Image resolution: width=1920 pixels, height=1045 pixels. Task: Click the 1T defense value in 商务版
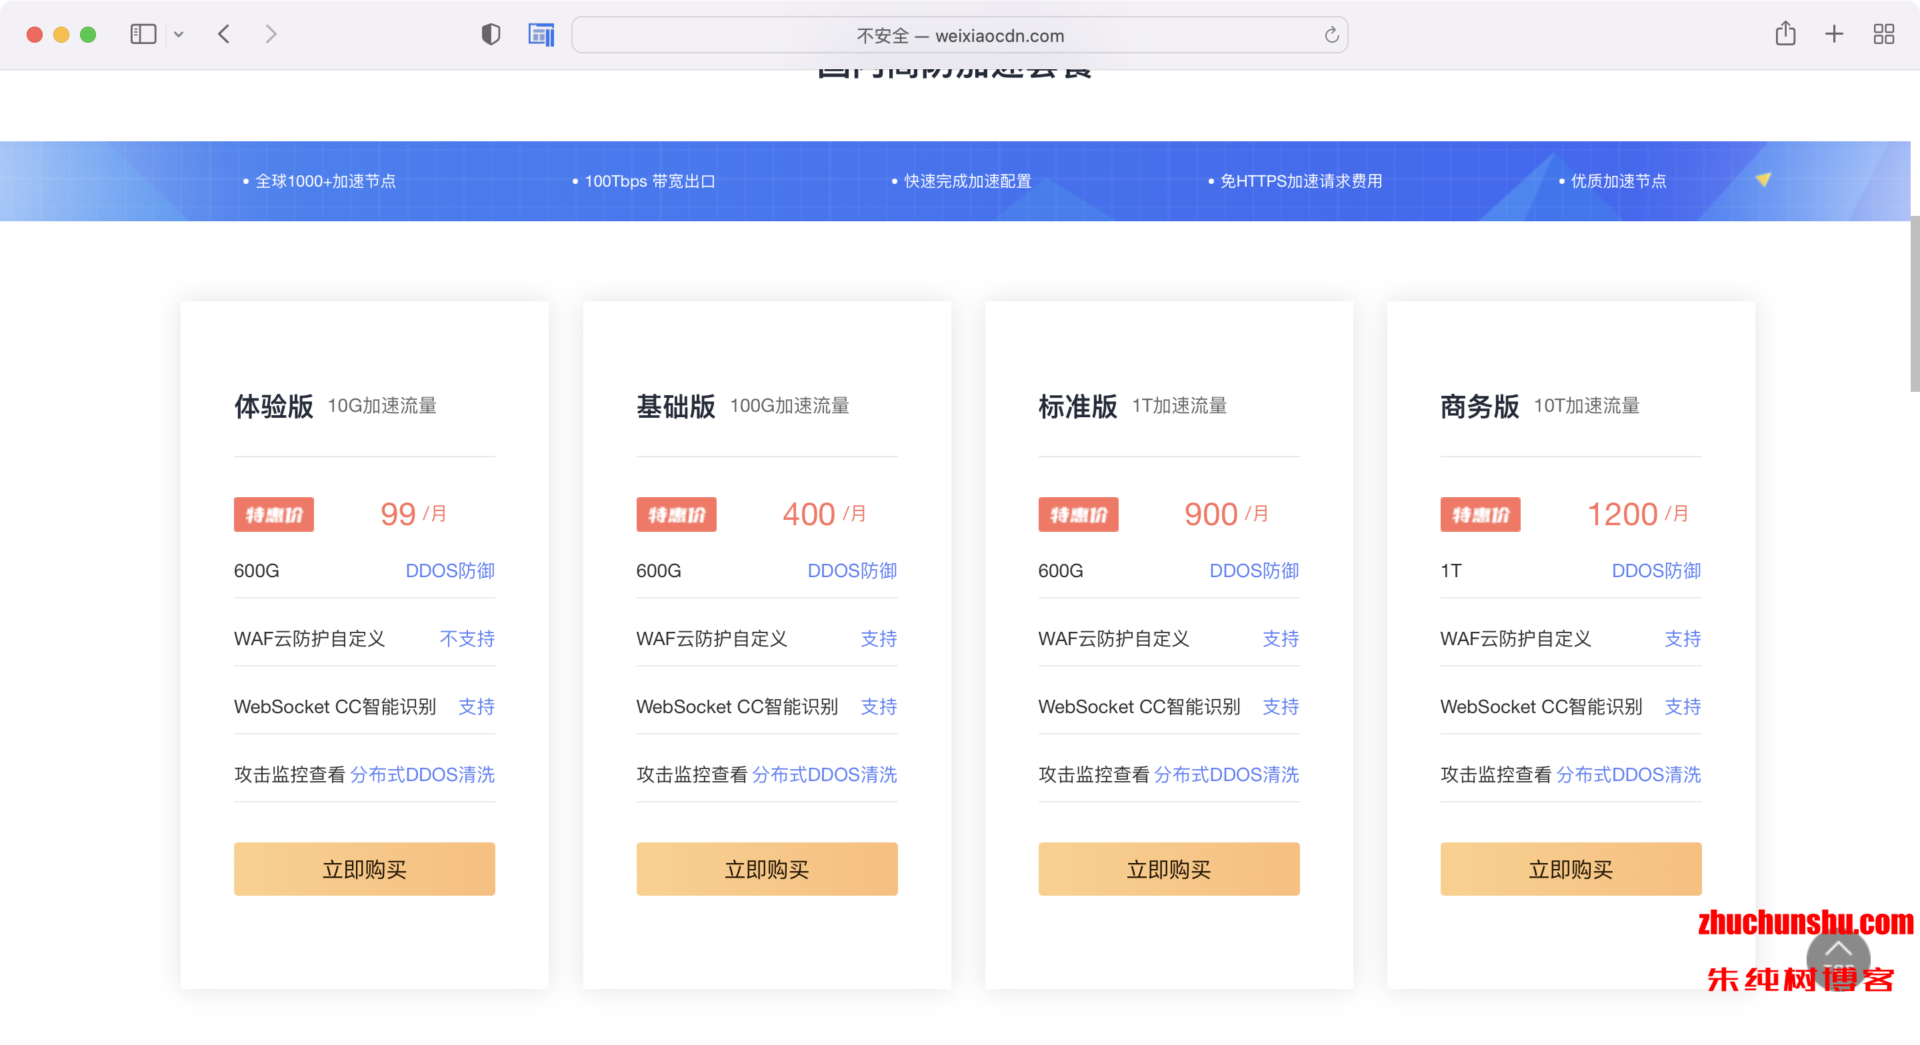1451,571
